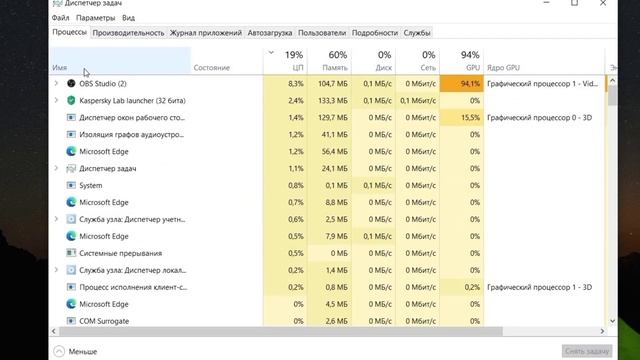Expand the Диспетчер задач process group
Image resolution: width=640 pixels, height=360 pixels.
point(56,168)
